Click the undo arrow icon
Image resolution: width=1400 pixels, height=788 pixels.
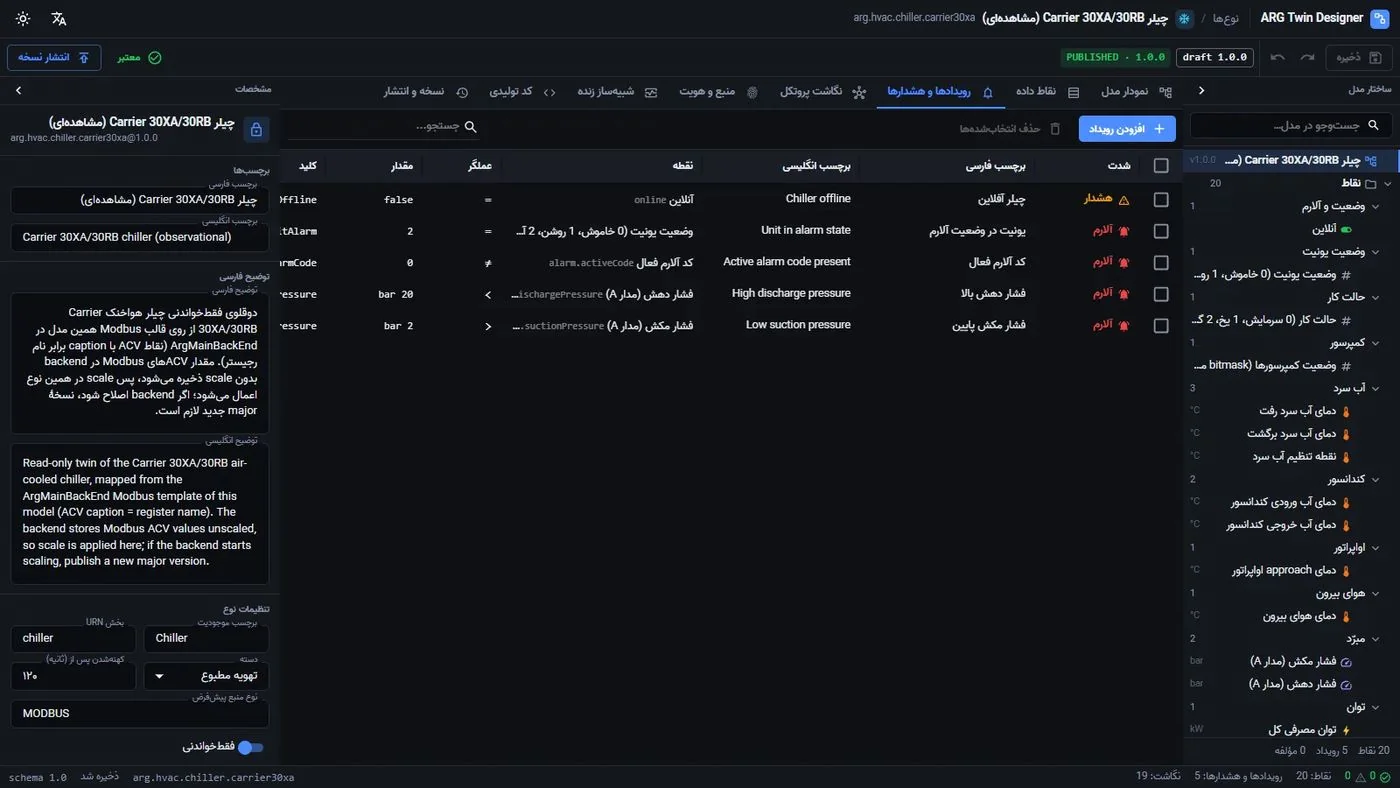click(1278, 57)
